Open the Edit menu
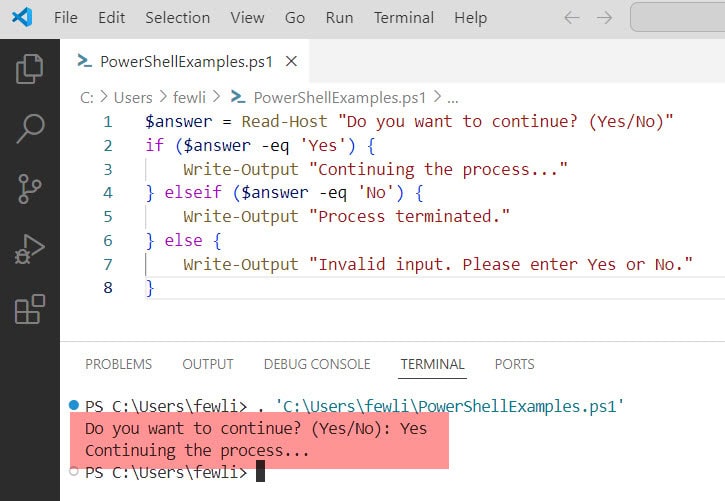 tap(111, 18)
